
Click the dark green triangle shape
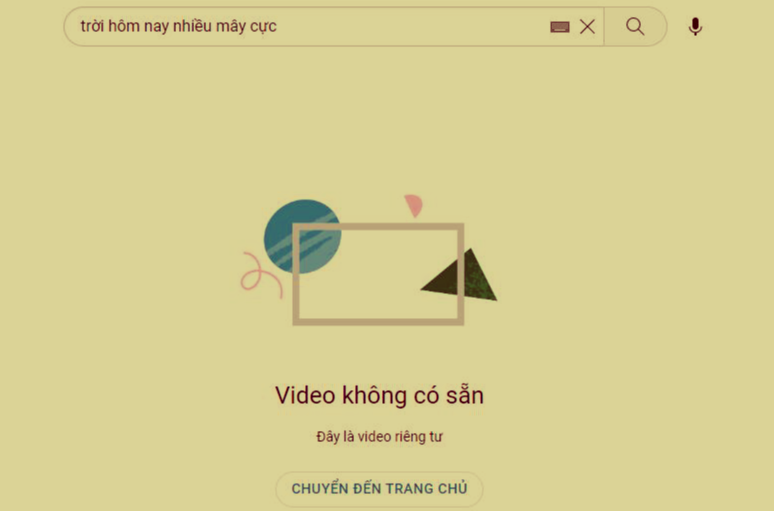(x=459, y=275)
